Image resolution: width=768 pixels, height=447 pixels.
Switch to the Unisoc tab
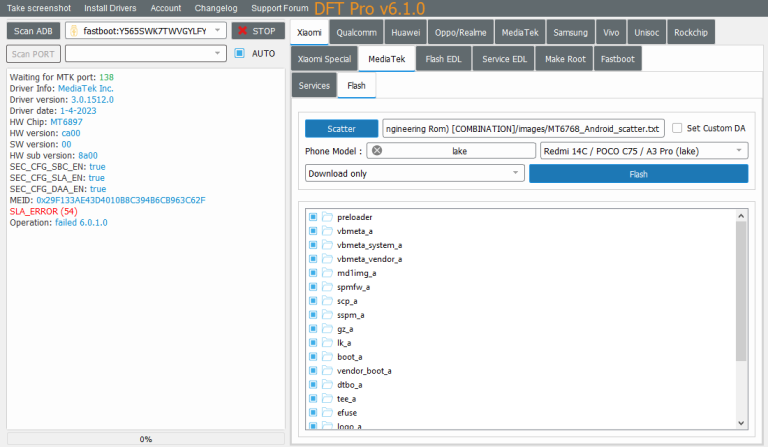tap(647, 32)
